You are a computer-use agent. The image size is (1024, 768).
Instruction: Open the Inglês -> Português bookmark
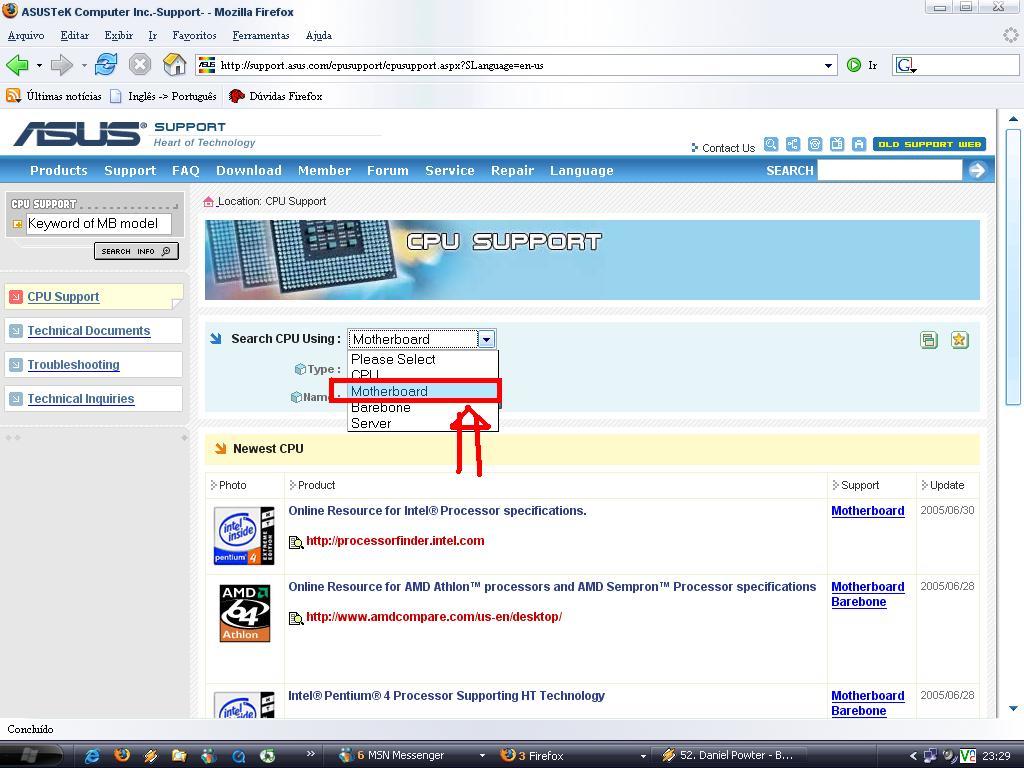tap(163, 96)
